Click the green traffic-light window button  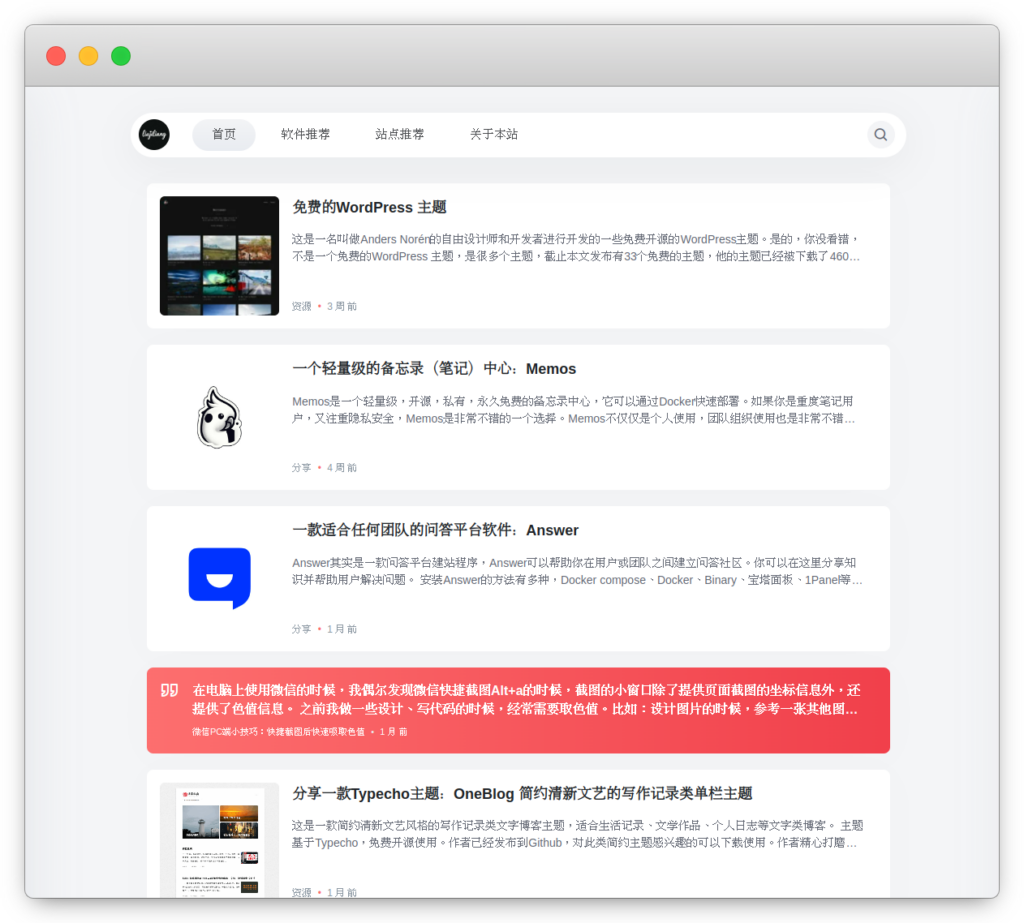pos(121,56)
